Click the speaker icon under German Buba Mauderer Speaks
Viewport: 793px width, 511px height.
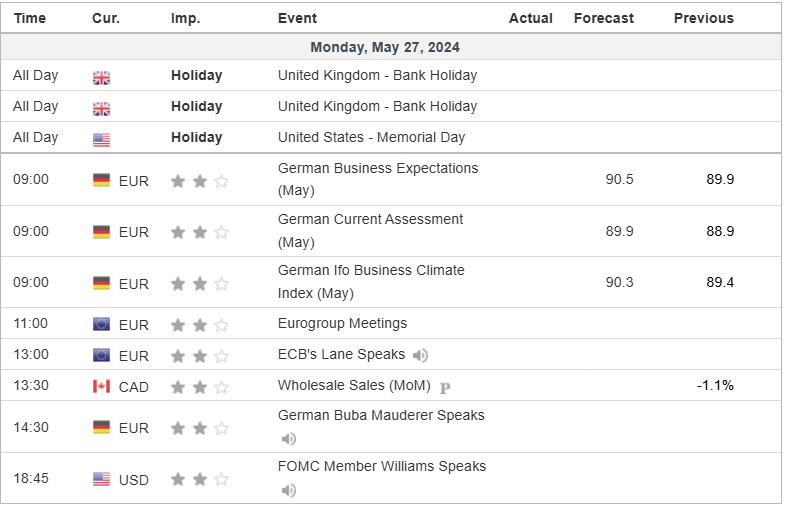pos(288,439)
